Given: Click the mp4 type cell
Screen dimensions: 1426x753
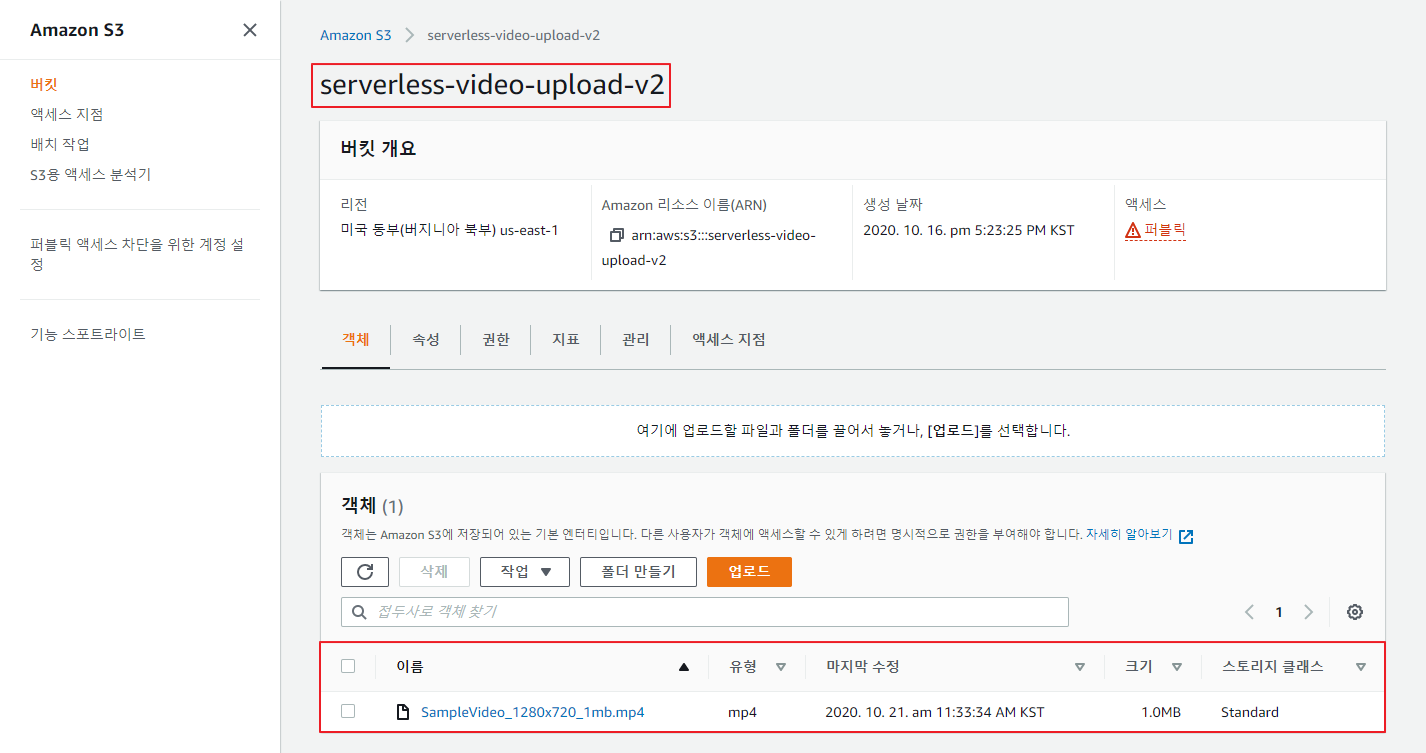Looking at the screenshot, I should point(741,713).
